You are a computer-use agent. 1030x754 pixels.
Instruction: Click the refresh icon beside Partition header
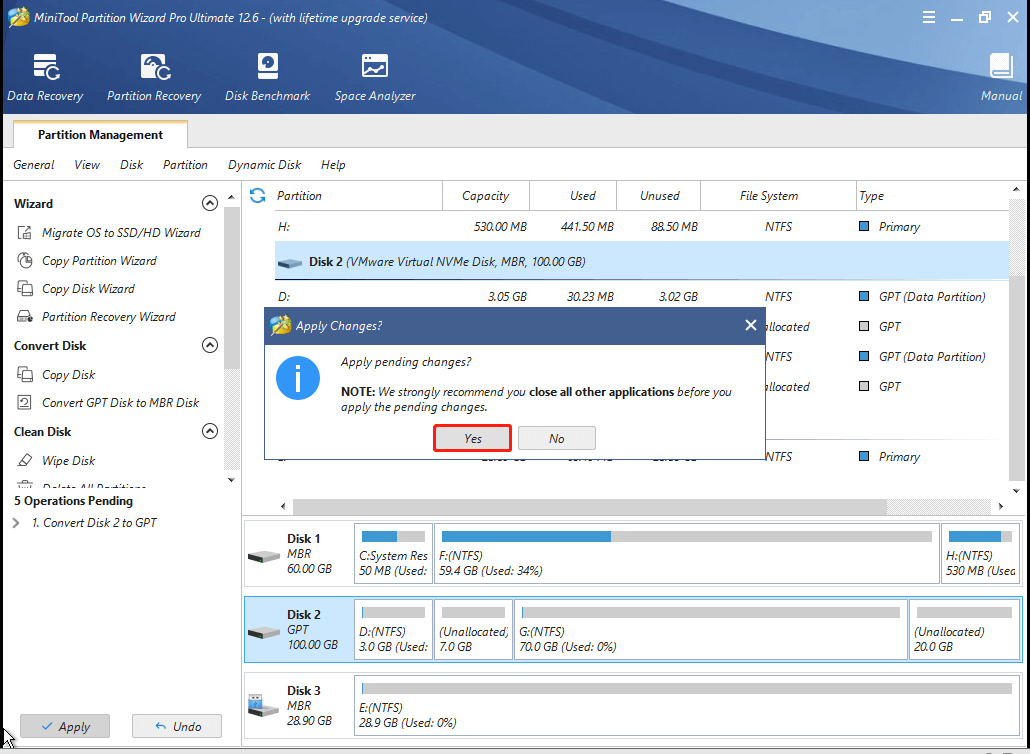click(258, 195)
